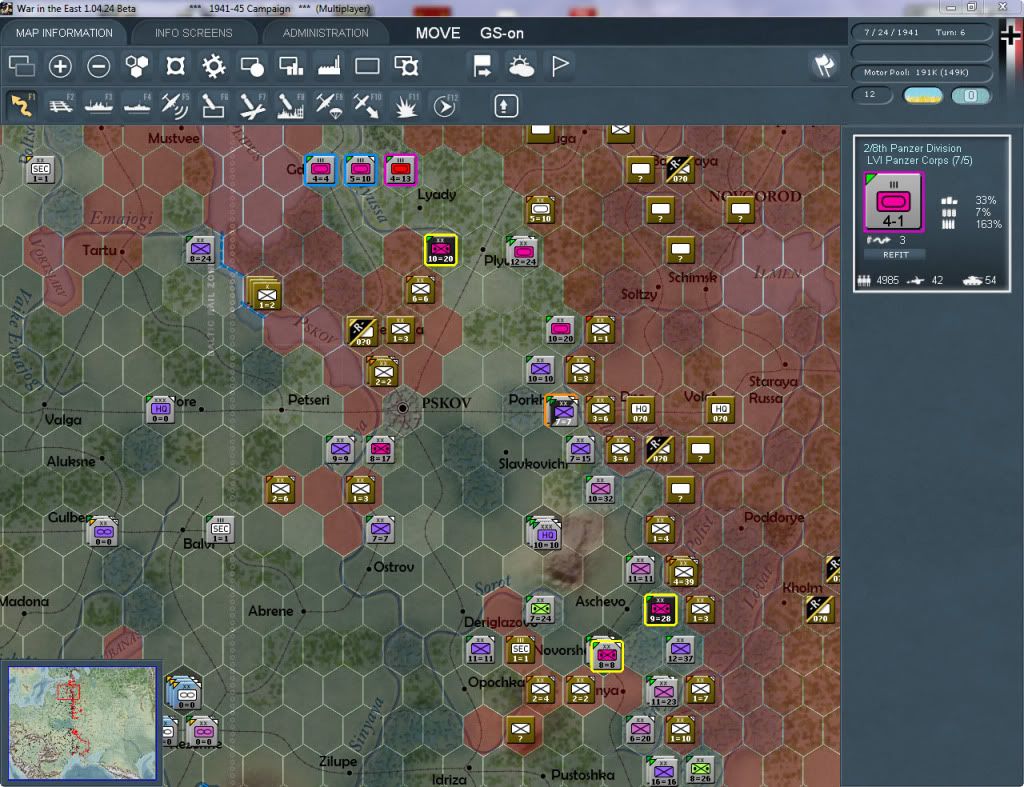Screen dimensions: 1024x787
Task: Select the F9 air transport parachute icon
Action: pos(328,105)
